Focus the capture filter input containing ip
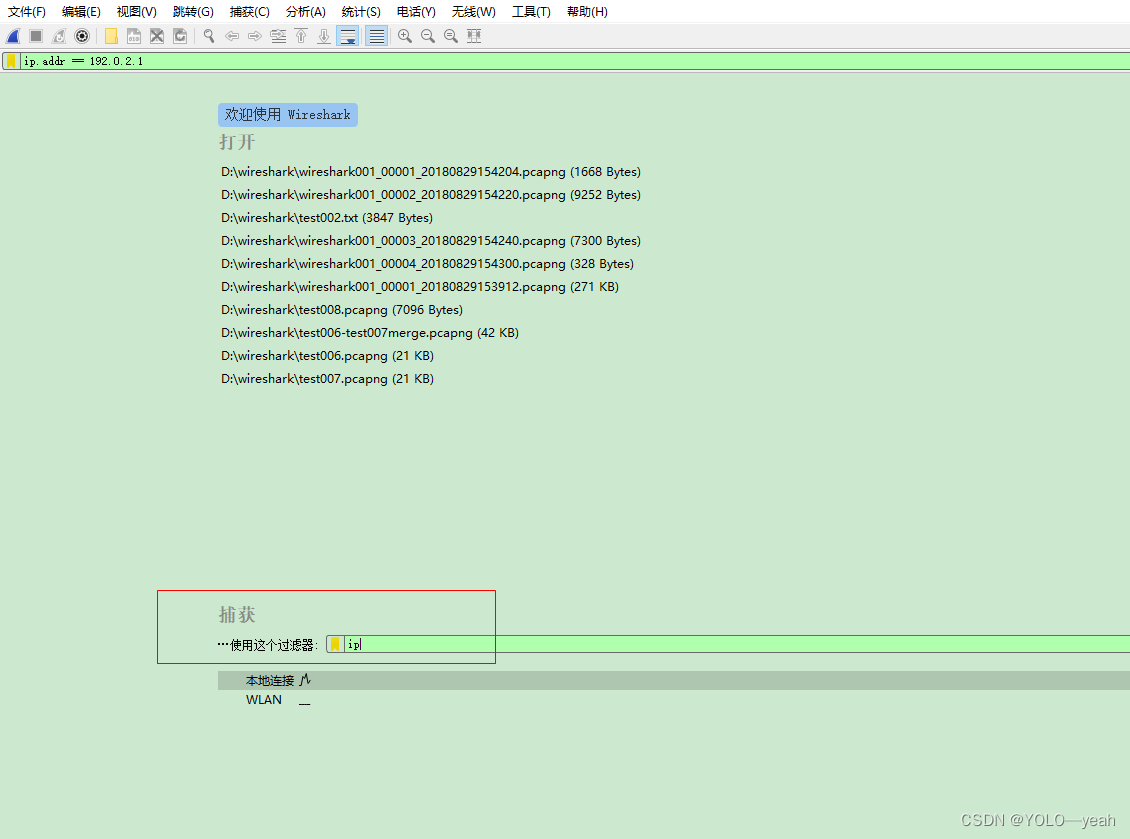 pyautogui.click(x=737, y=644)
